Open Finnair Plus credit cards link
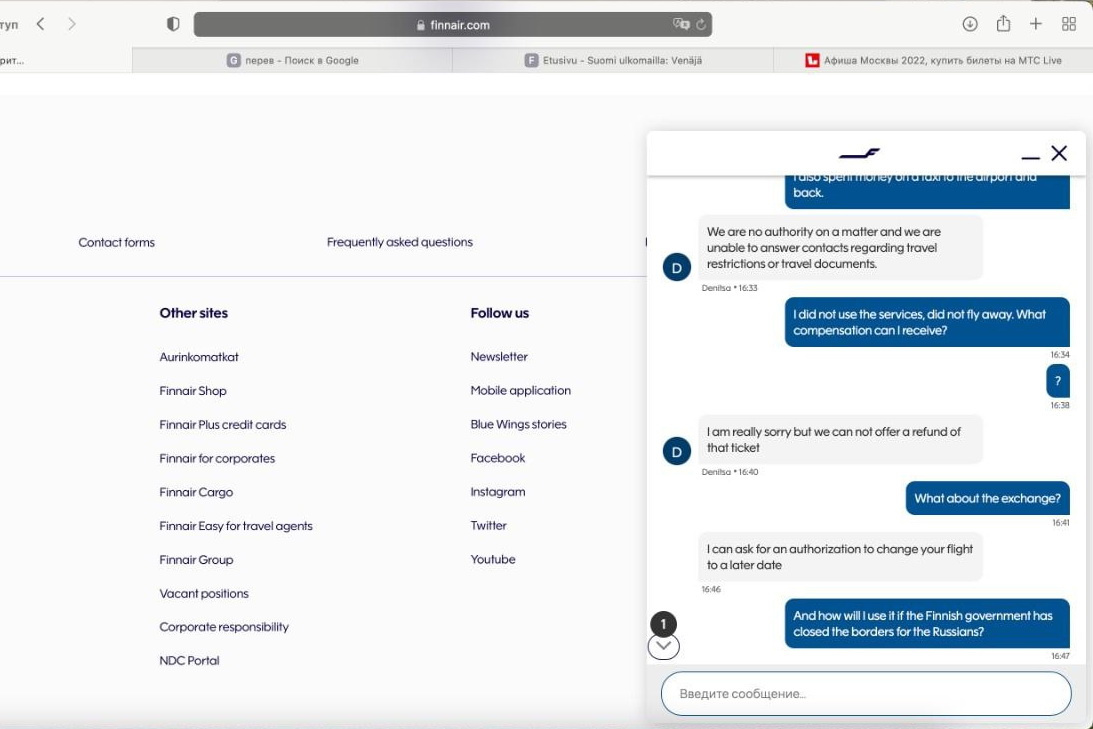The width and height of the screenshot is (1093, 729). pyautogui.click(x=222, y=424)
